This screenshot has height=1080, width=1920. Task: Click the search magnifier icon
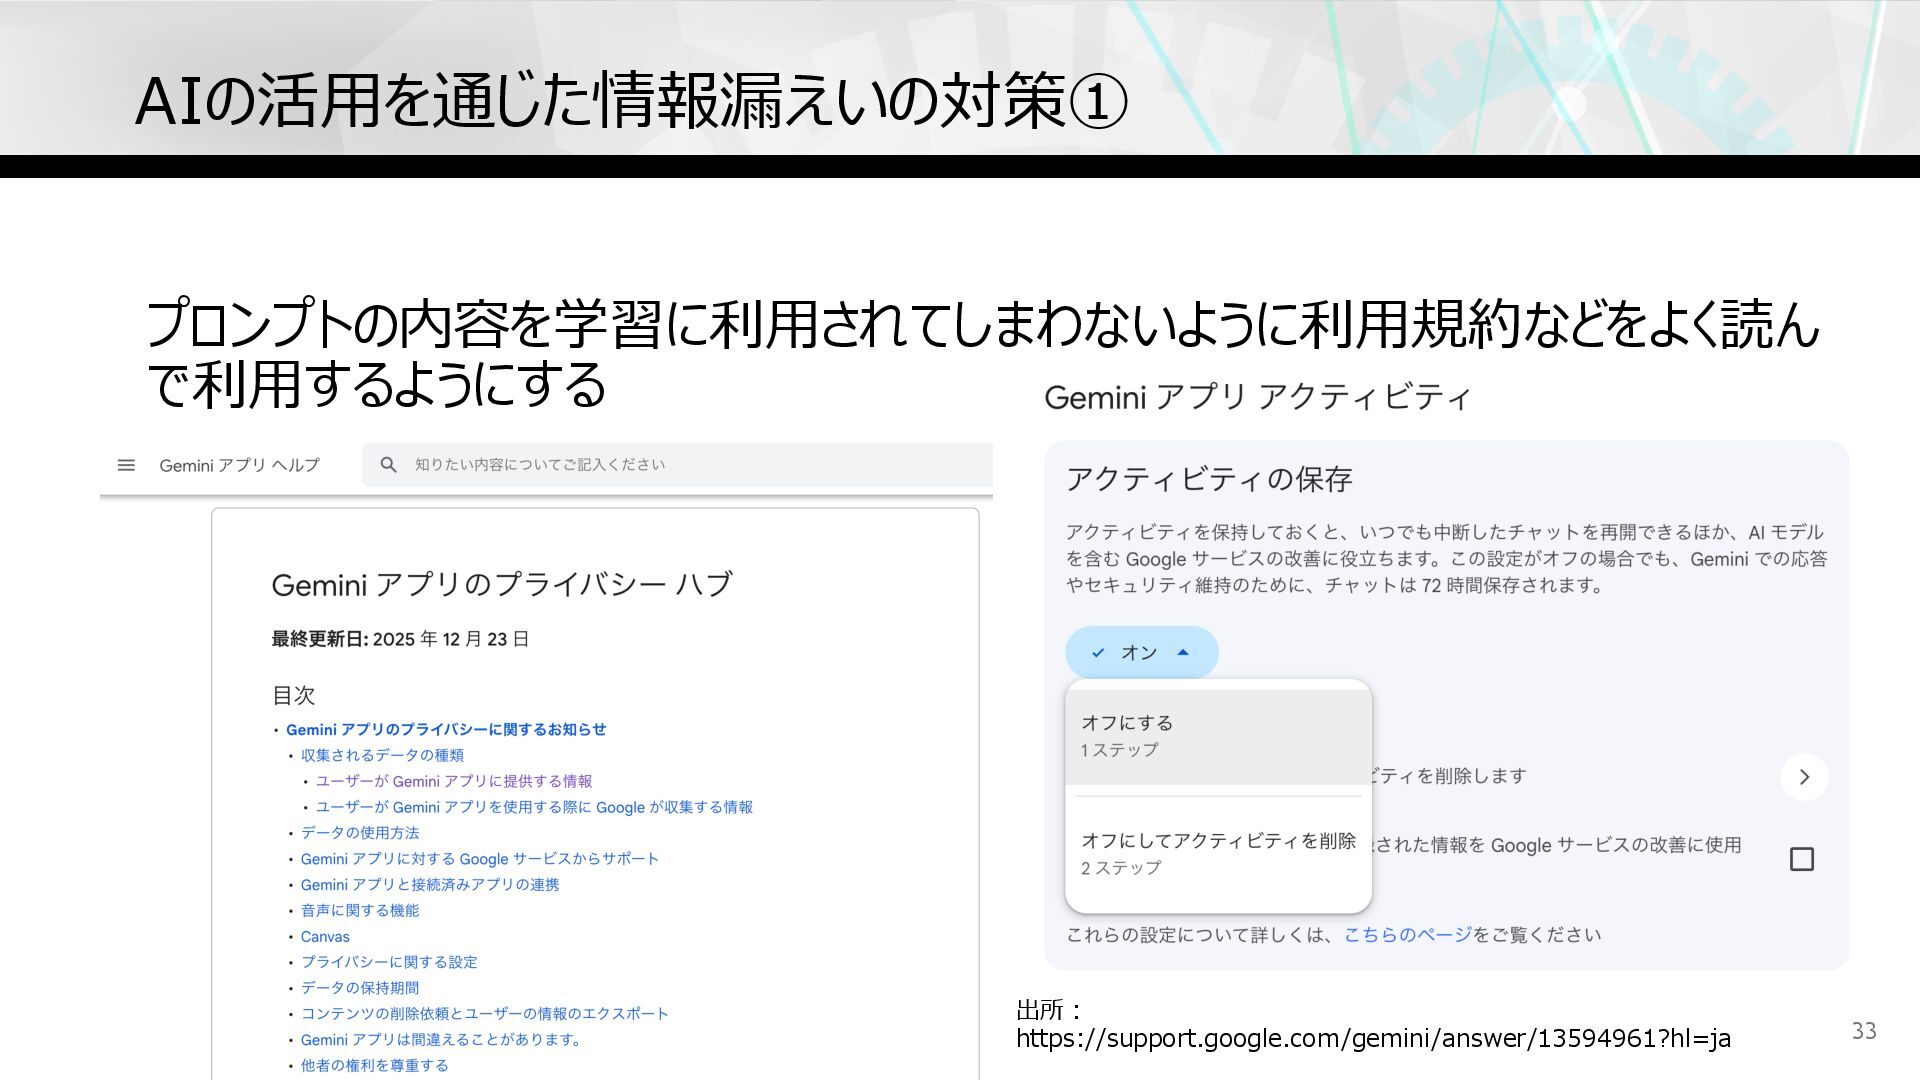click(x=389, y=465)
